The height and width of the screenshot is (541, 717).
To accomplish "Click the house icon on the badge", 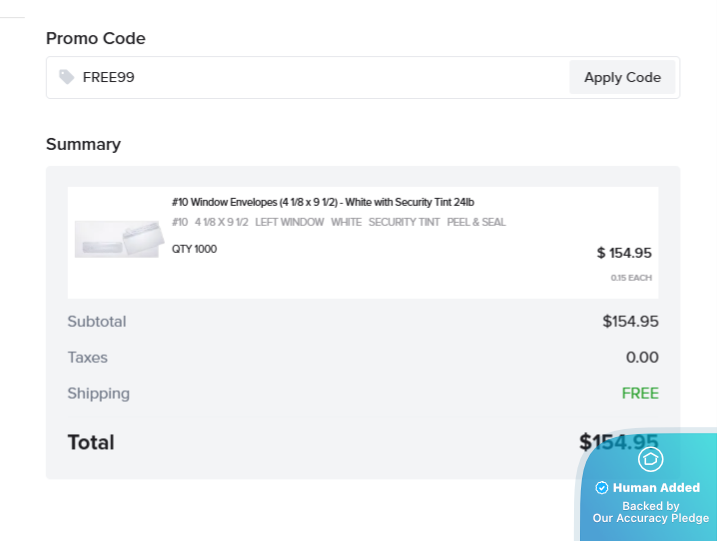I will point(650,459).
